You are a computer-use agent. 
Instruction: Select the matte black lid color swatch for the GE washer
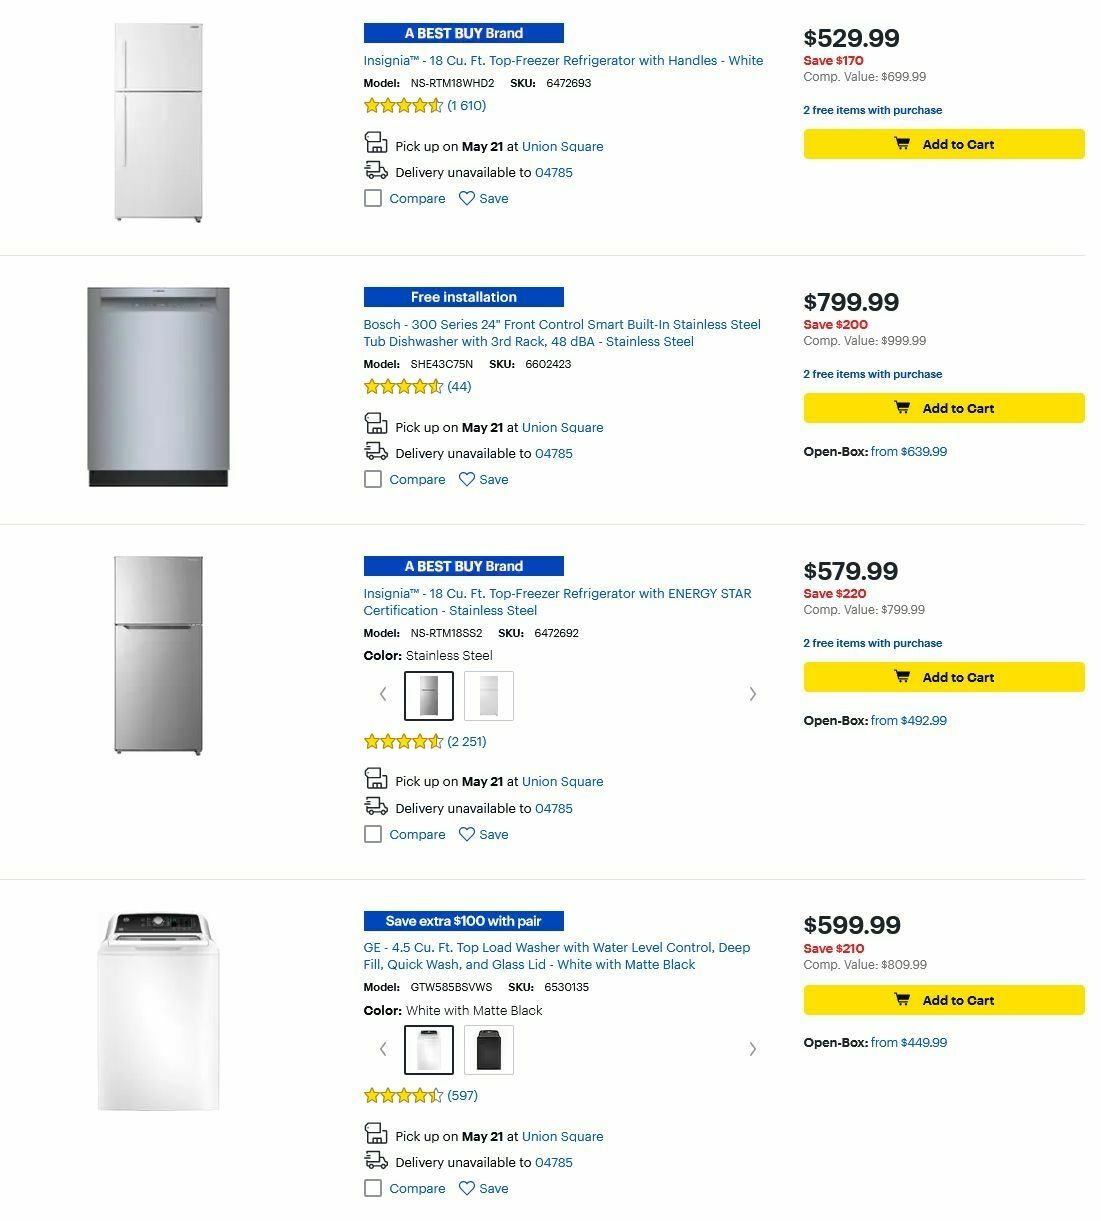pos(488,1049)
